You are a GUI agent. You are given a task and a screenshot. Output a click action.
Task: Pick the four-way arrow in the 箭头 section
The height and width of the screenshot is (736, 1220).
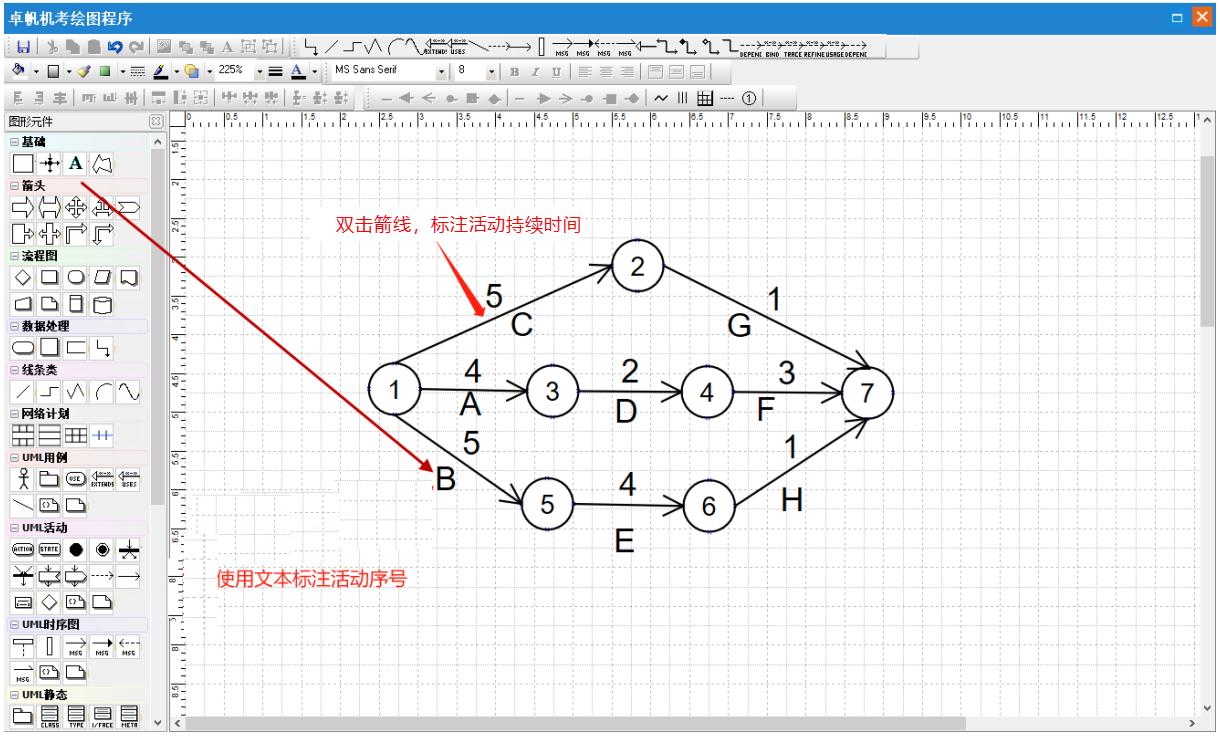click(75, 207)
